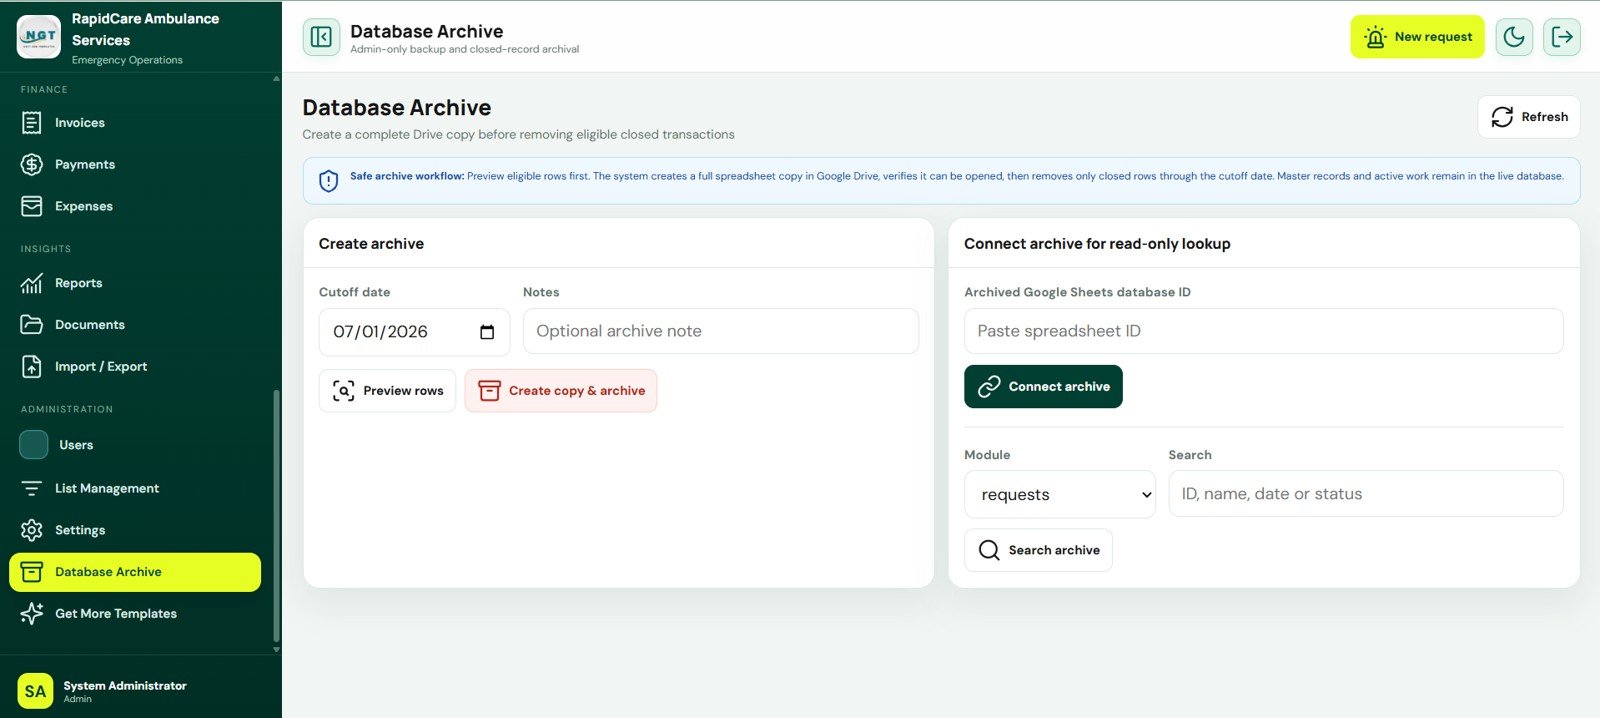Click the List Management filter icon
This screenshot has height=718, width=1600.
pos(32,488)
